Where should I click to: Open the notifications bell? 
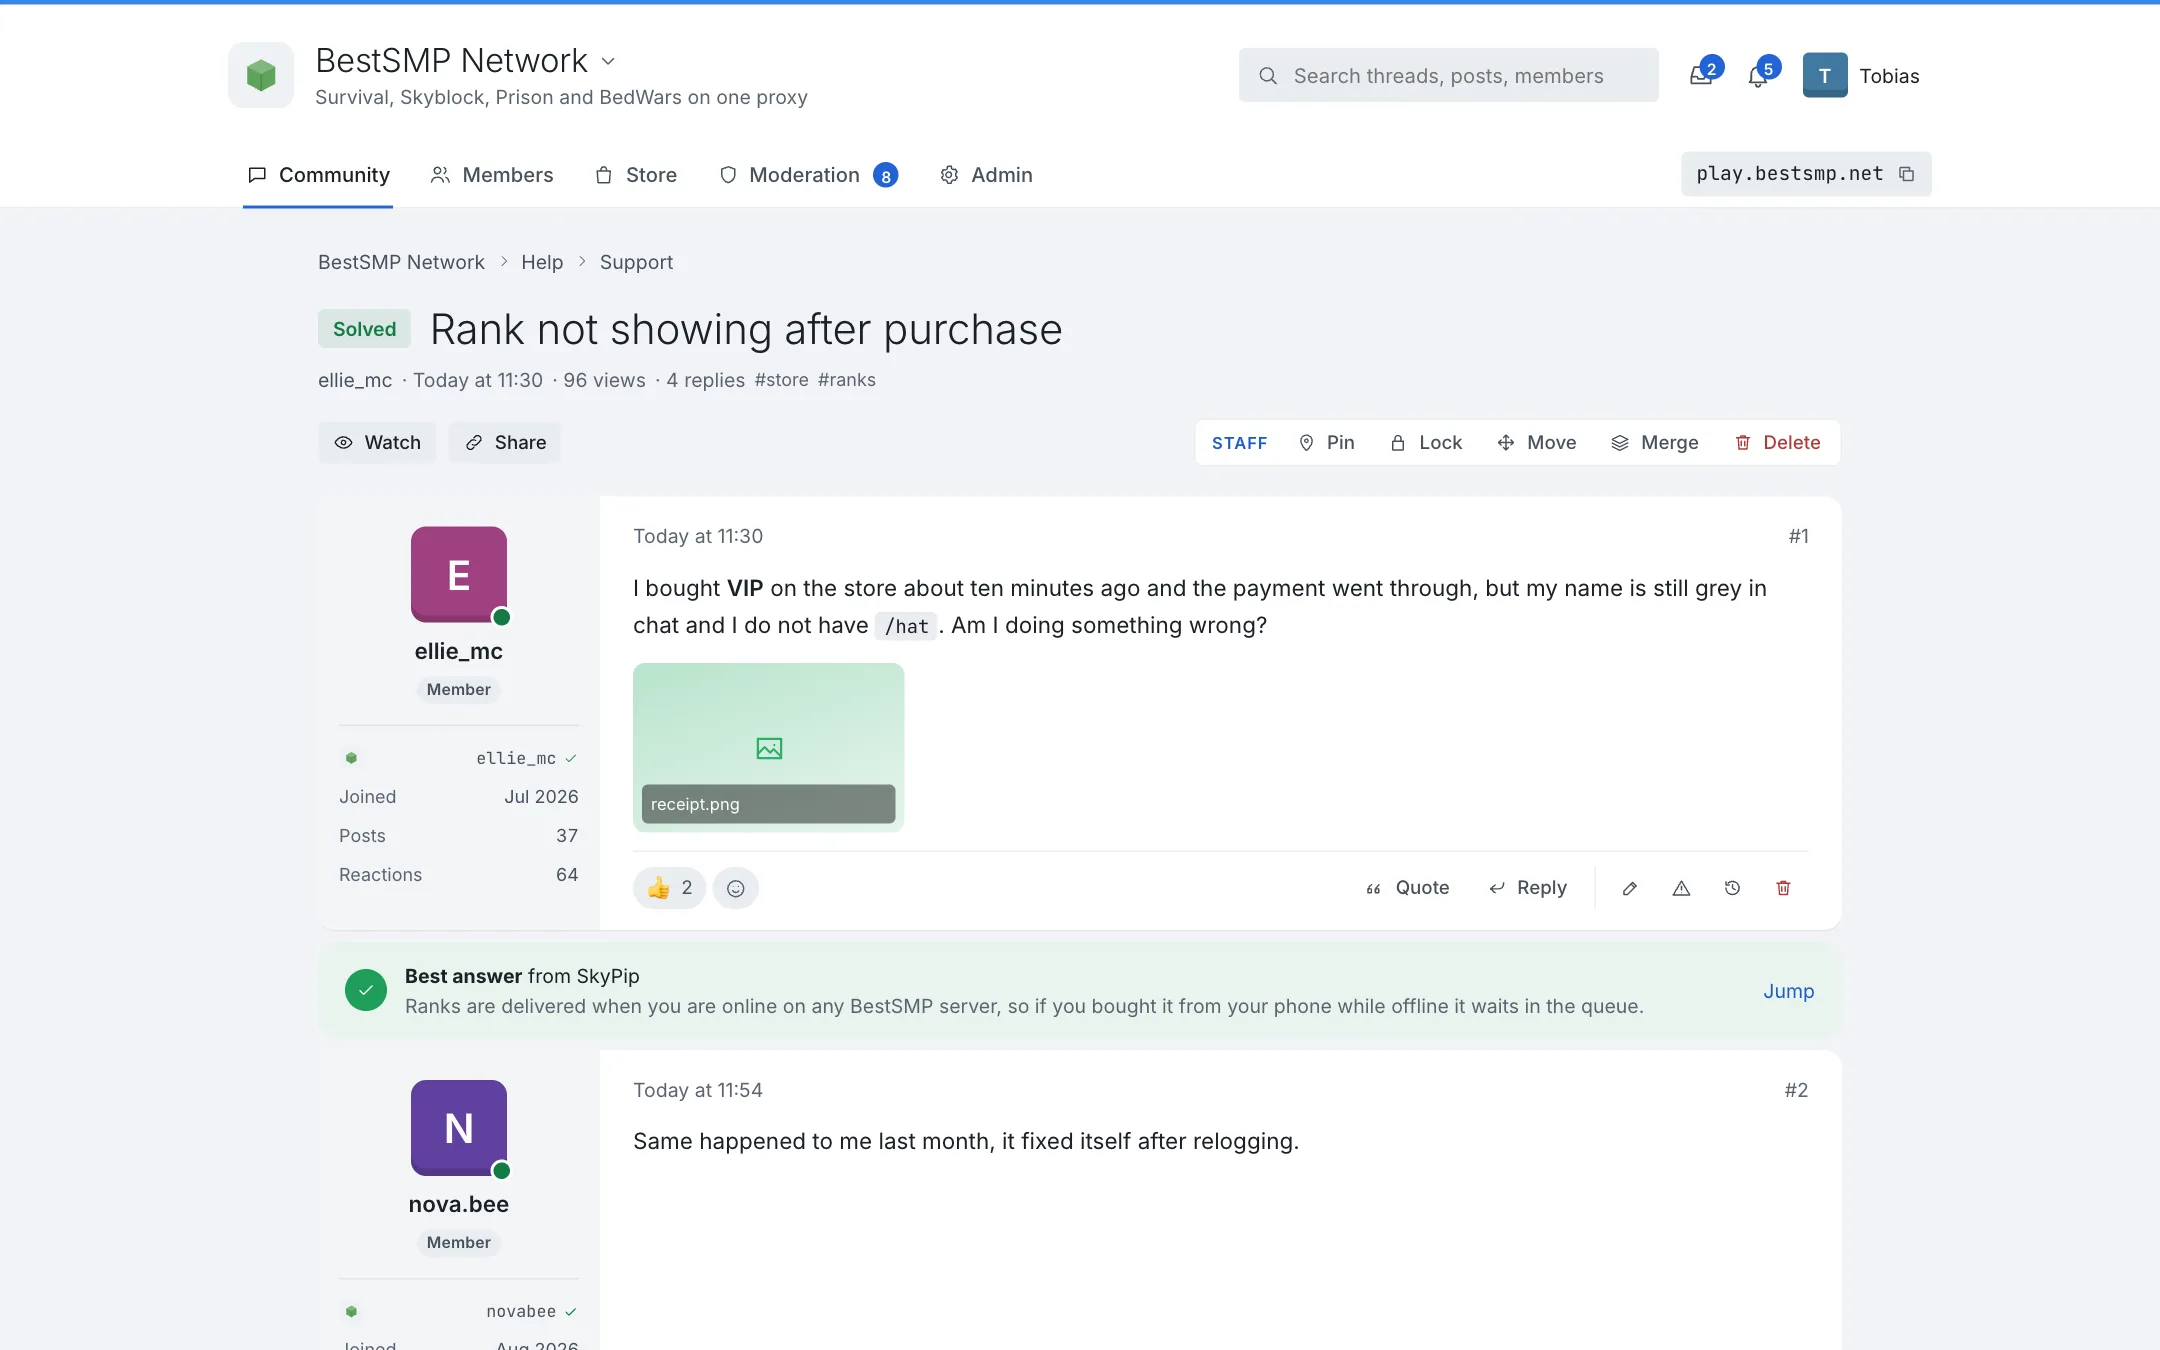click(x=1758, y=75)
